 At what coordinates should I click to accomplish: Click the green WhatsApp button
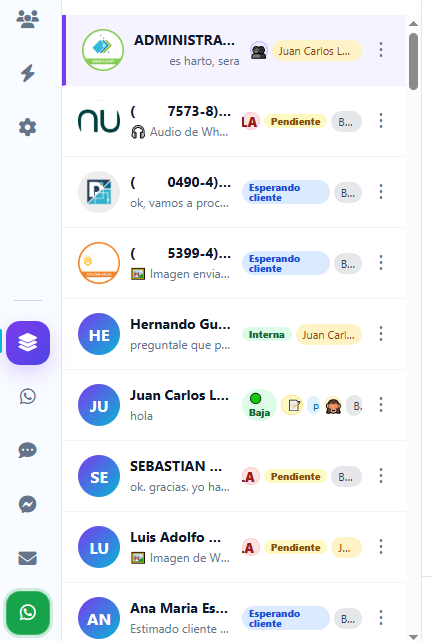point(28,612)
